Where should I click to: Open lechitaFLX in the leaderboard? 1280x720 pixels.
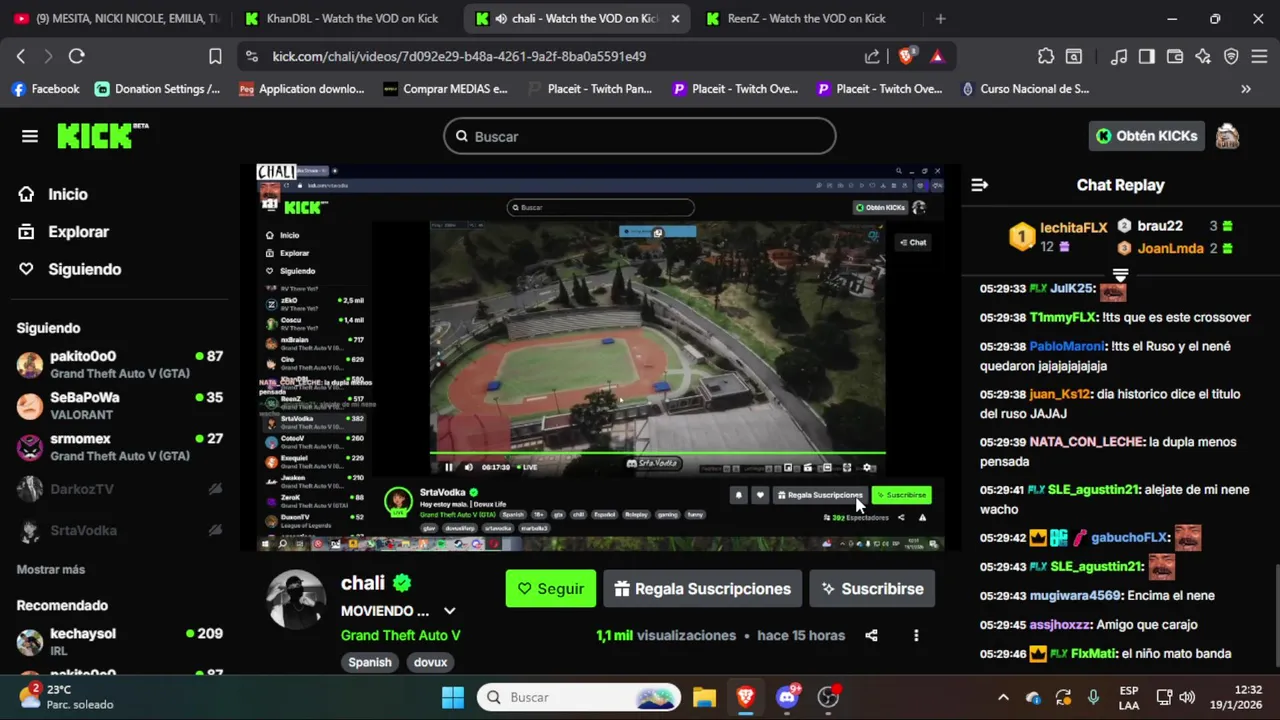[1073, 228]
